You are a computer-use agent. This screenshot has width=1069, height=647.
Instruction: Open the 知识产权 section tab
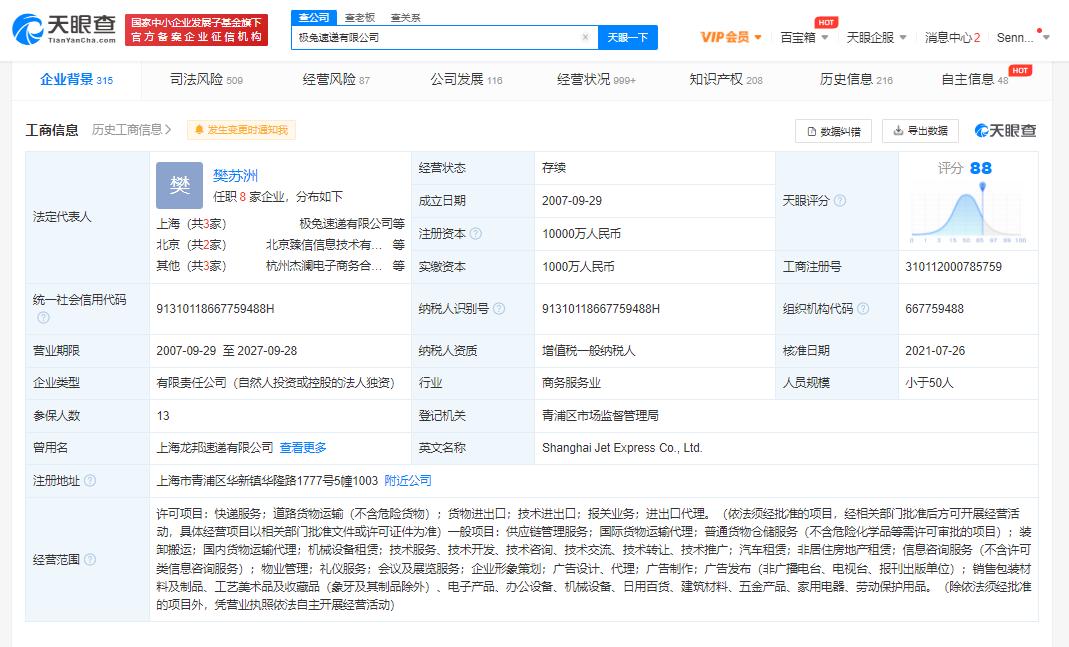point(718,77)
